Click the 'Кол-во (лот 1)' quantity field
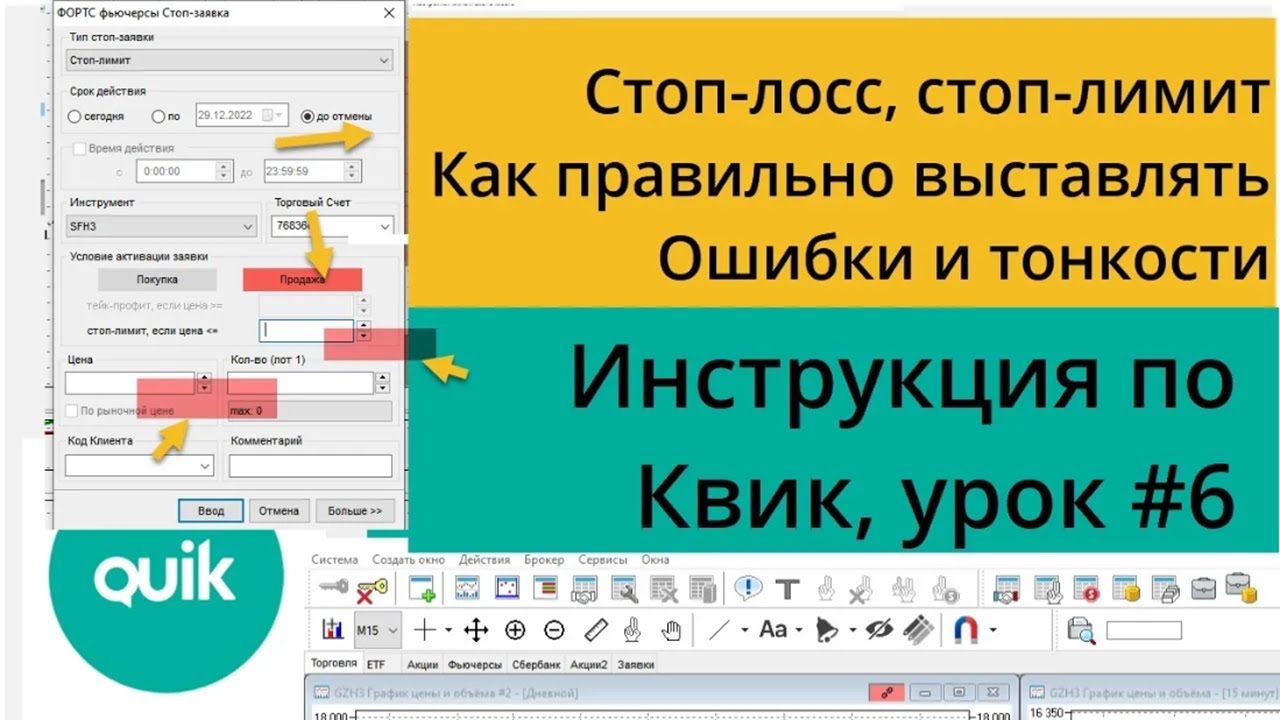 (x=300, y=383)
